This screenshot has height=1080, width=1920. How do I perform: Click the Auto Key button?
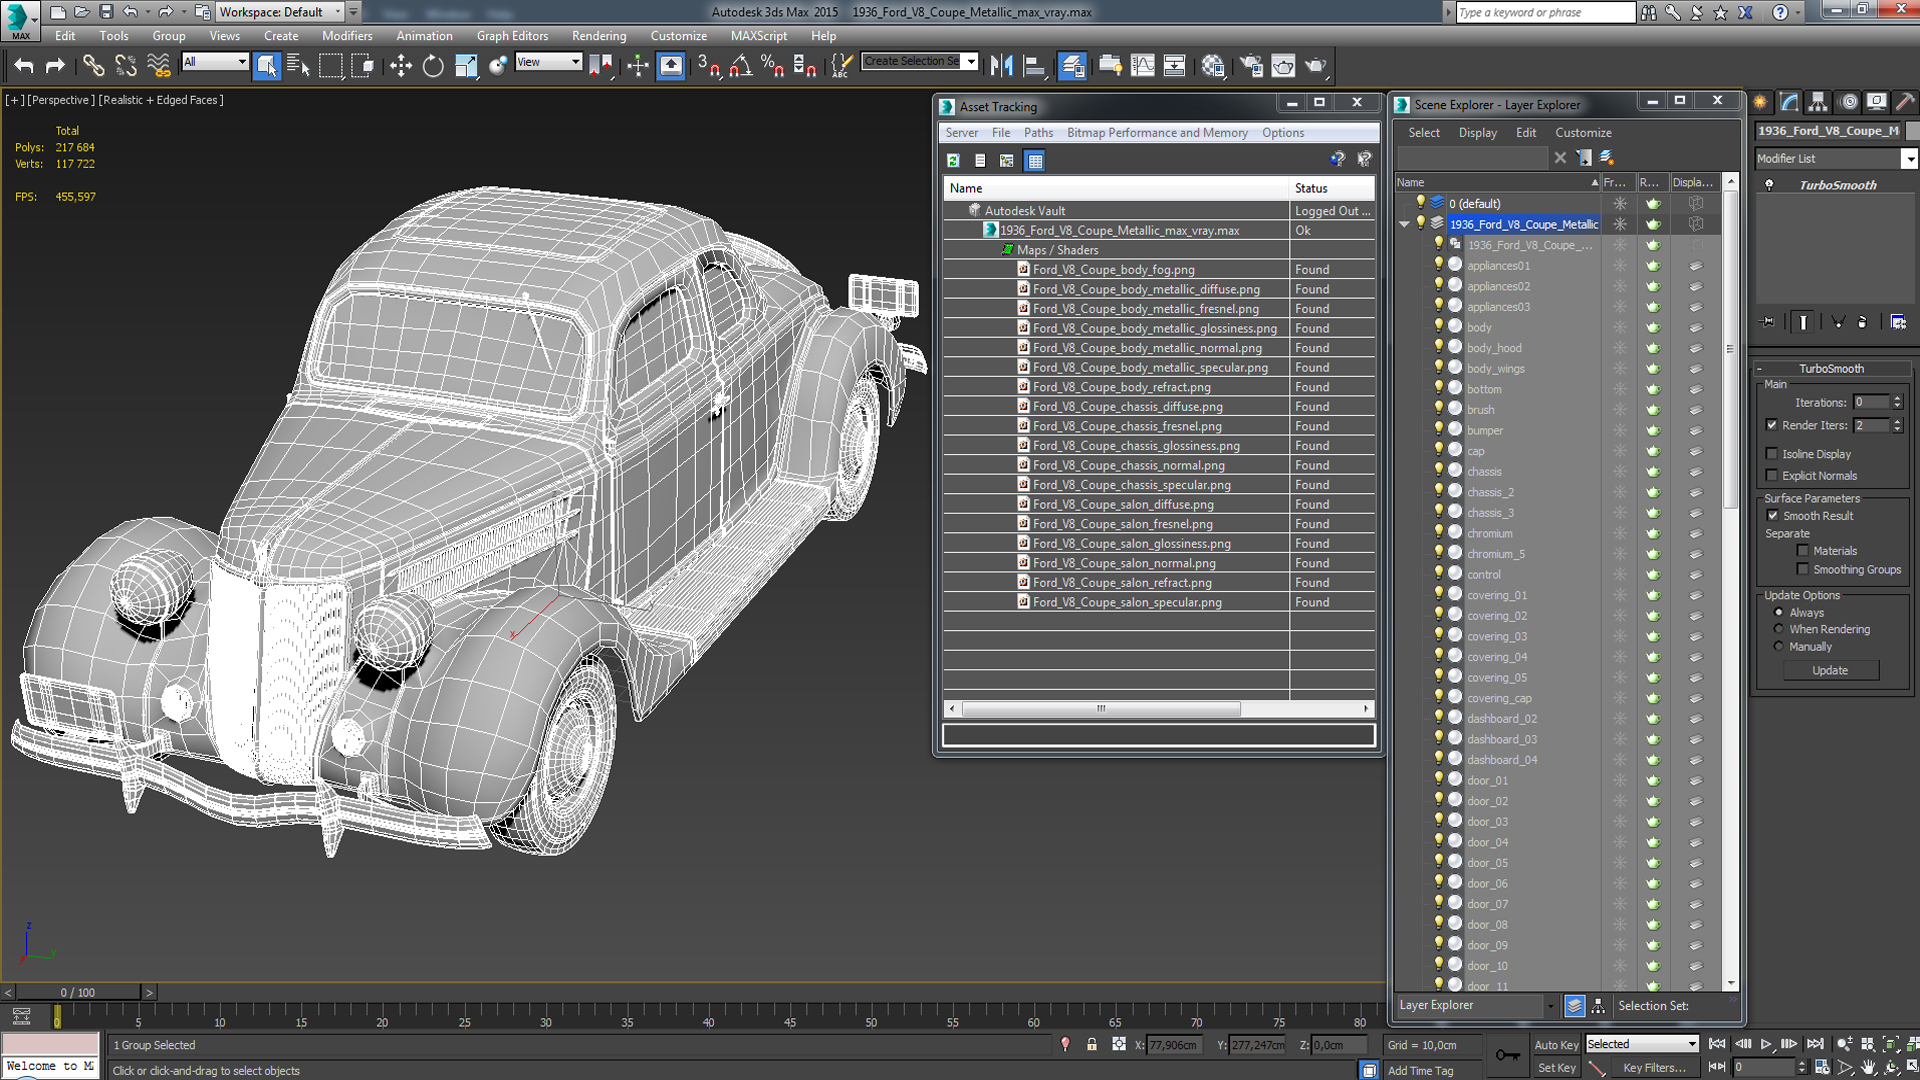[x=1555, y=1045]
